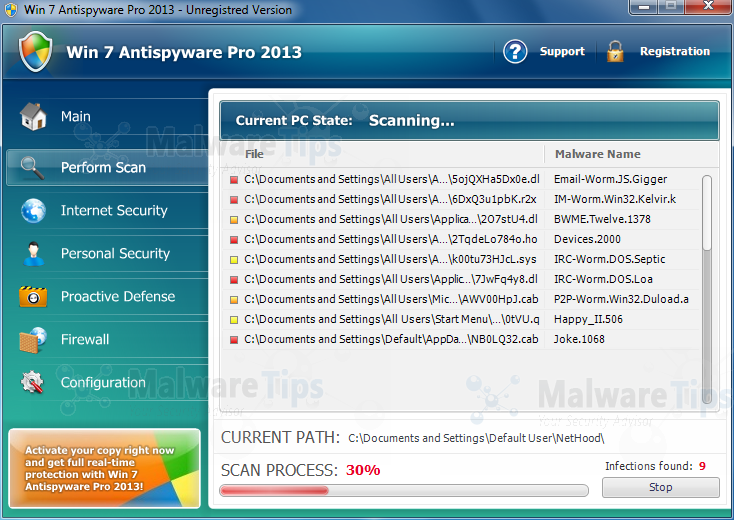Click the Scanning... state text
734x520 pixels.
coord(411,121)
